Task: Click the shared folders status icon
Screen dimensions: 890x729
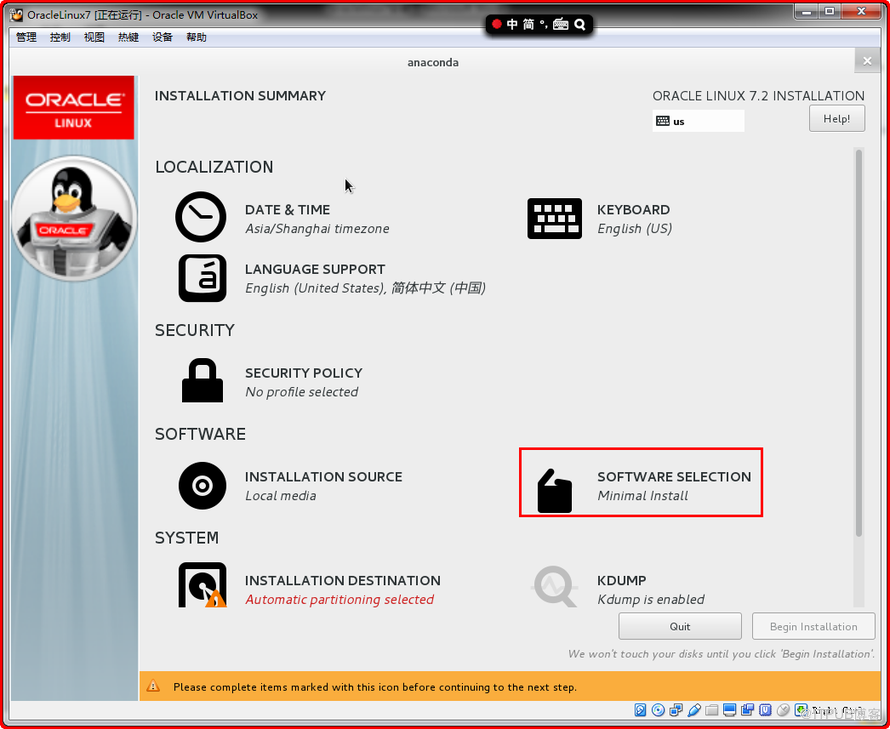Action: [x=712, y=710]
